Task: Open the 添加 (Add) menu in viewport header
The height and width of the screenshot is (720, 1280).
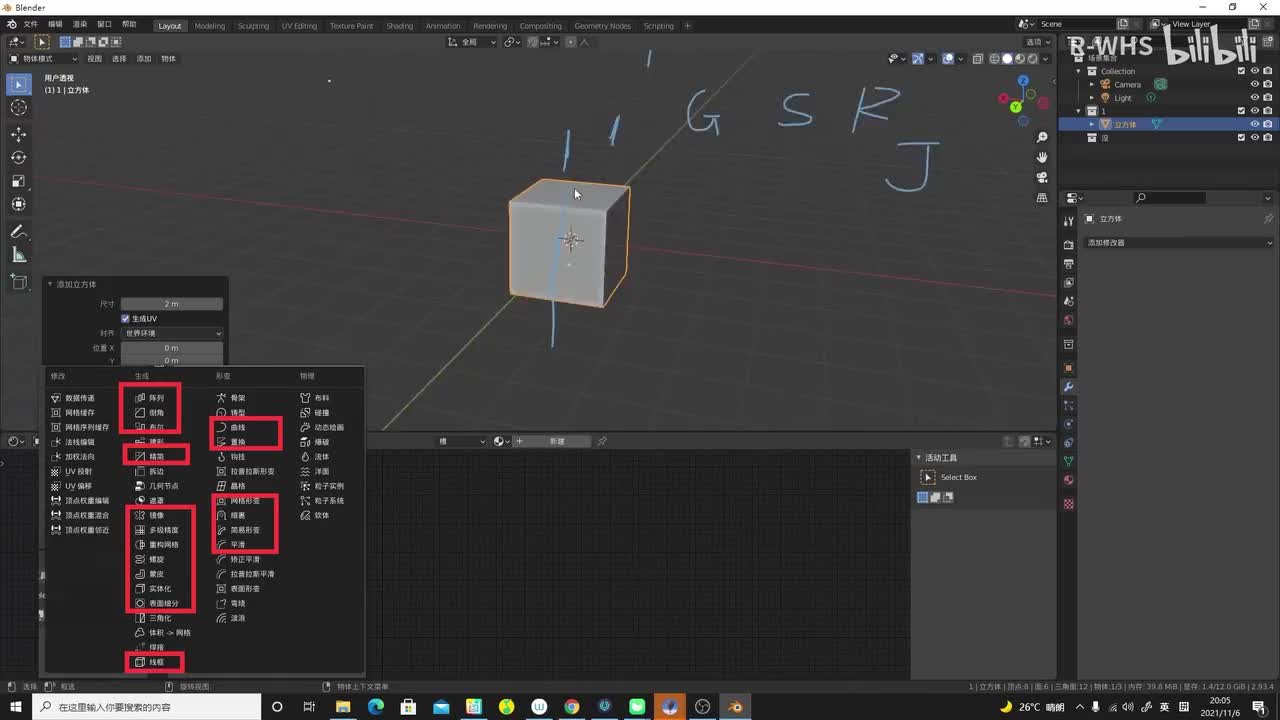Action: [144, 59]
